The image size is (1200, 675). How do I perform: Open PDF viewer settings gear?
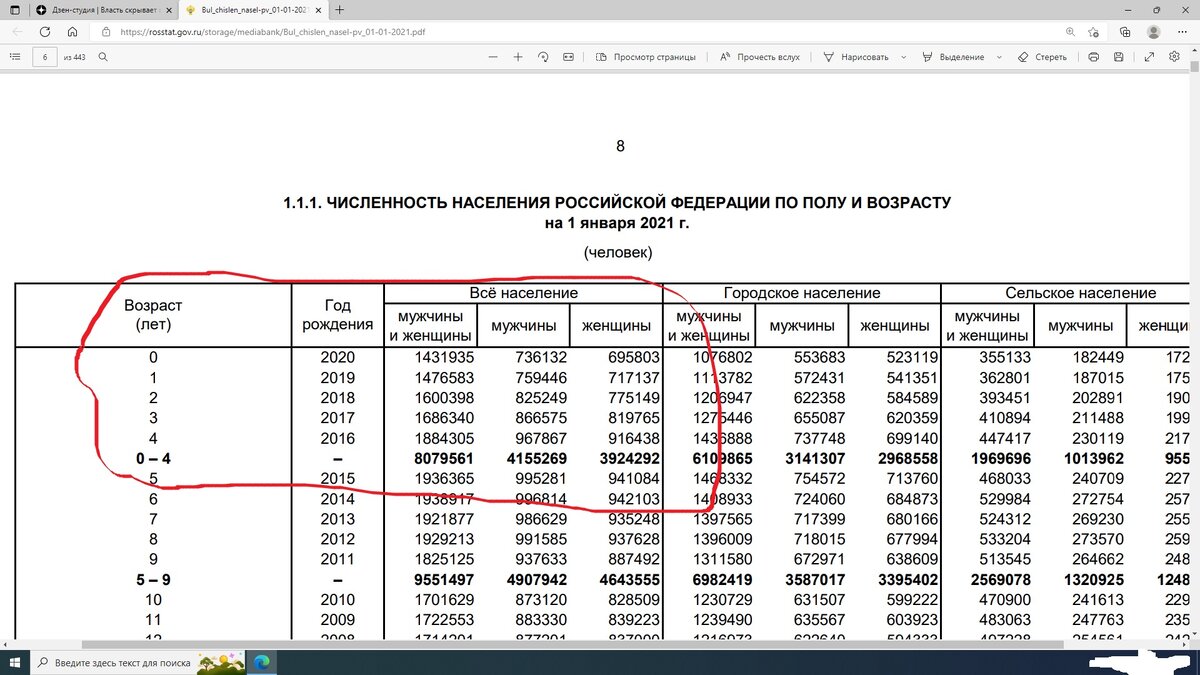(1176, 57)
